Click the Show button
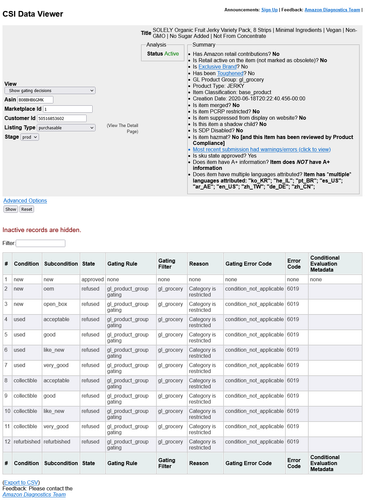Image resolution: width=365 pixels, height=500 pixels. 11,209
